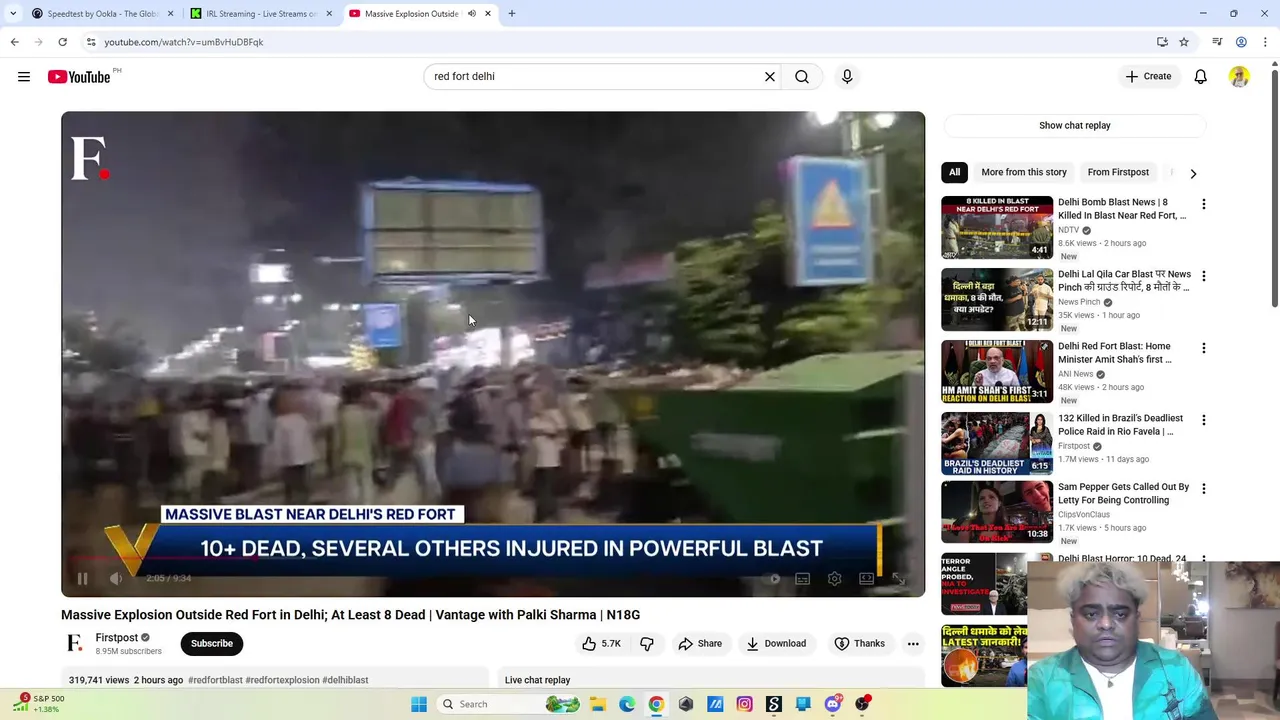Close the Massive Explosion YouTube tab

tap(488, 14)
